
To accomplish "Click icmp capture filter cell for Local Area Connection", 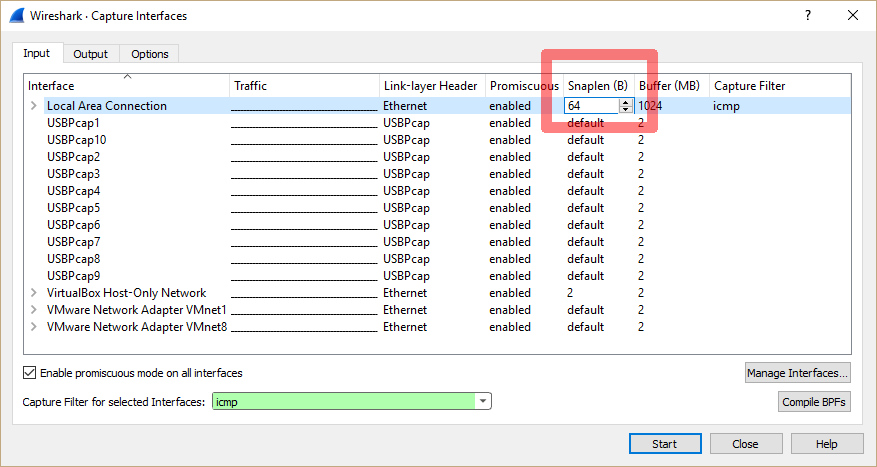I will [727, 106].
